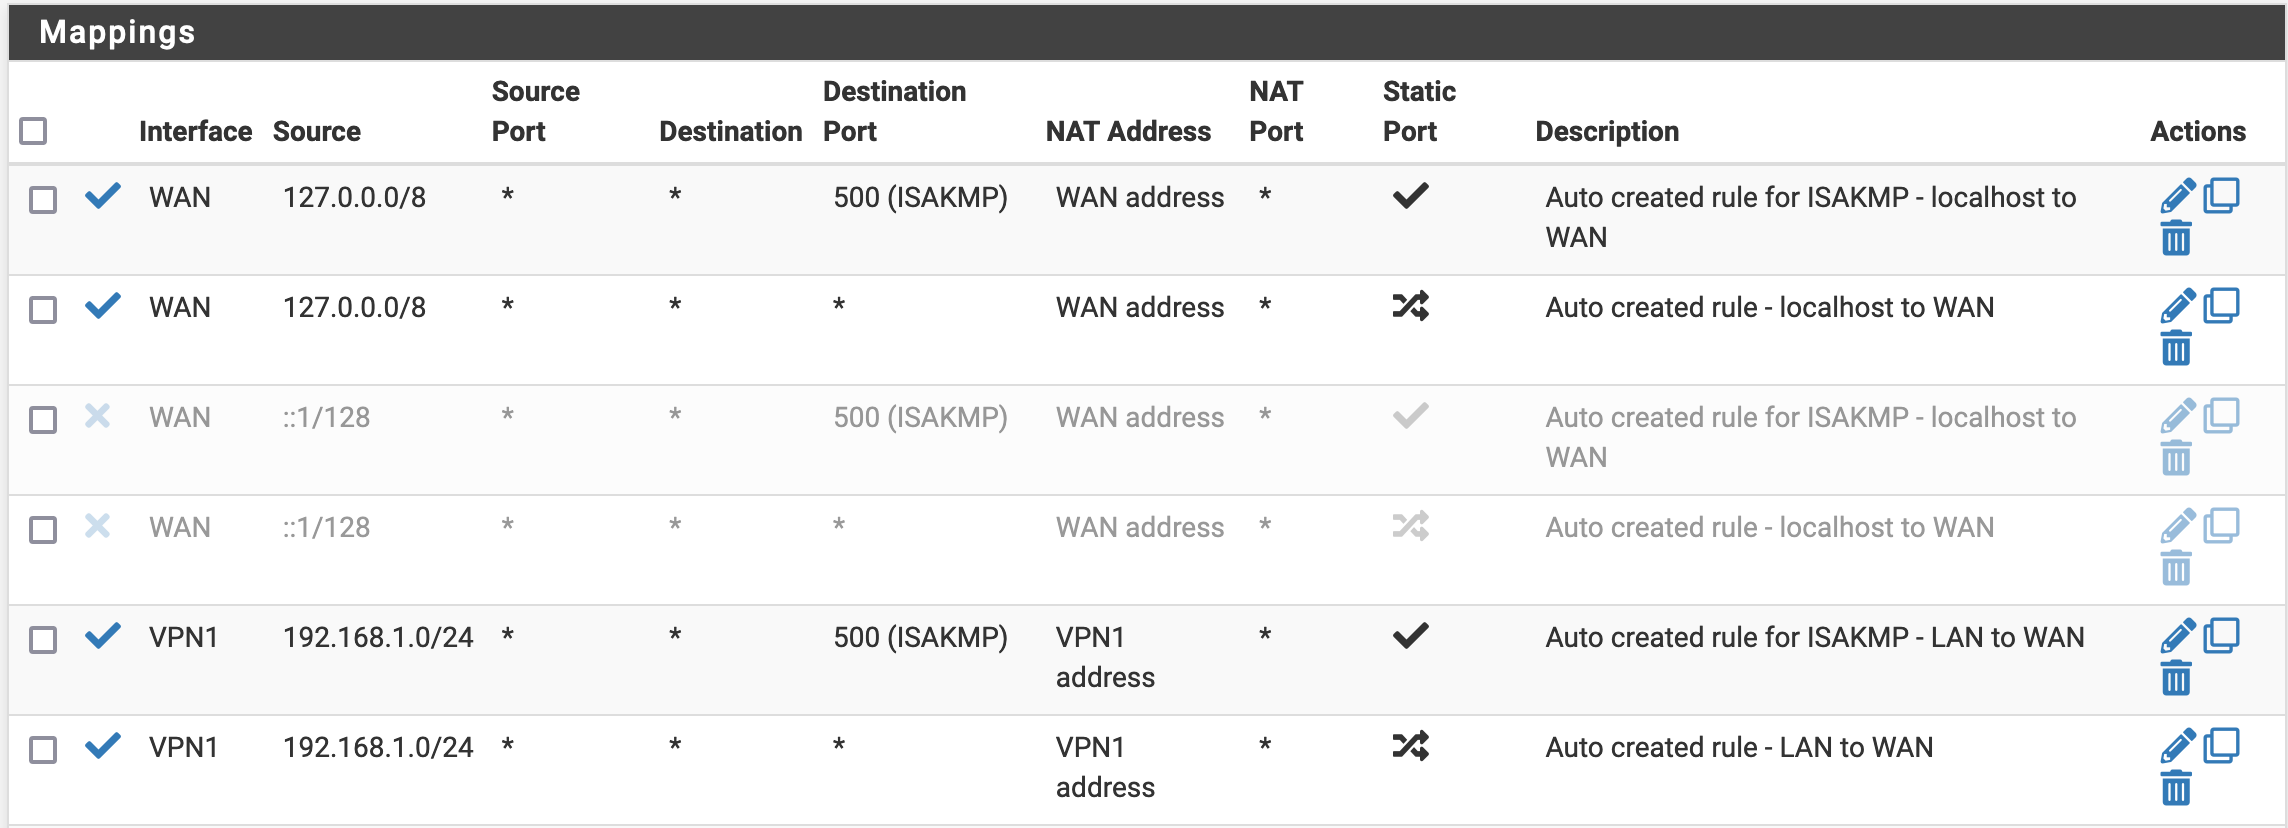Copy the last VPN1 LAN to WAN mapping
This screenshot has width=2288, height=828.
2221,745
